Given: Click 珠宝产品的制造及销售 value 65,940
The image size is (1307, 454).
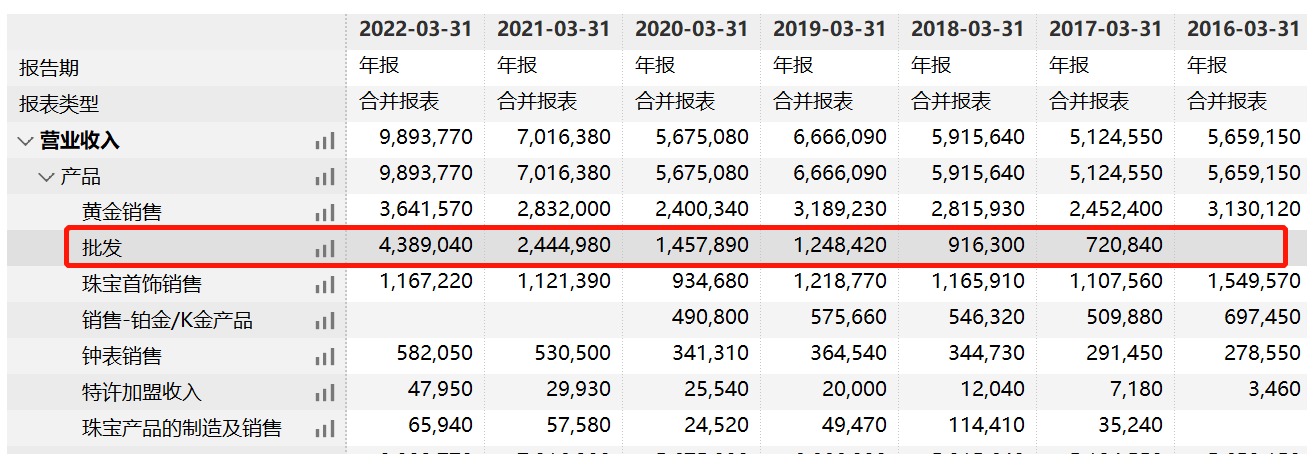Looking at the screenshot, I should pos(441,425).
